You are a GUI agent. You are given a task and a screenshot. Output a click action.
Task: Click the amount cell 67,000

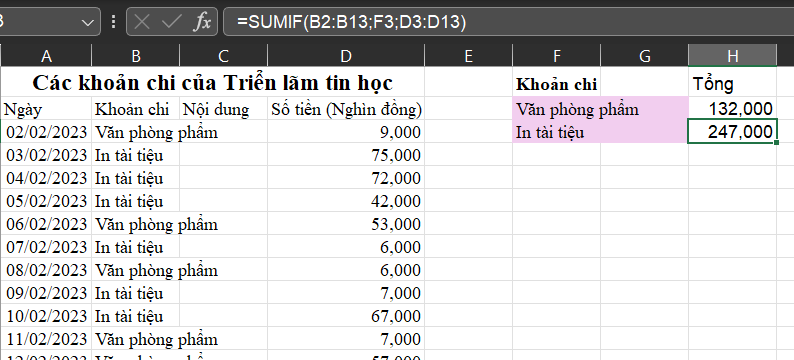point(346,316)
